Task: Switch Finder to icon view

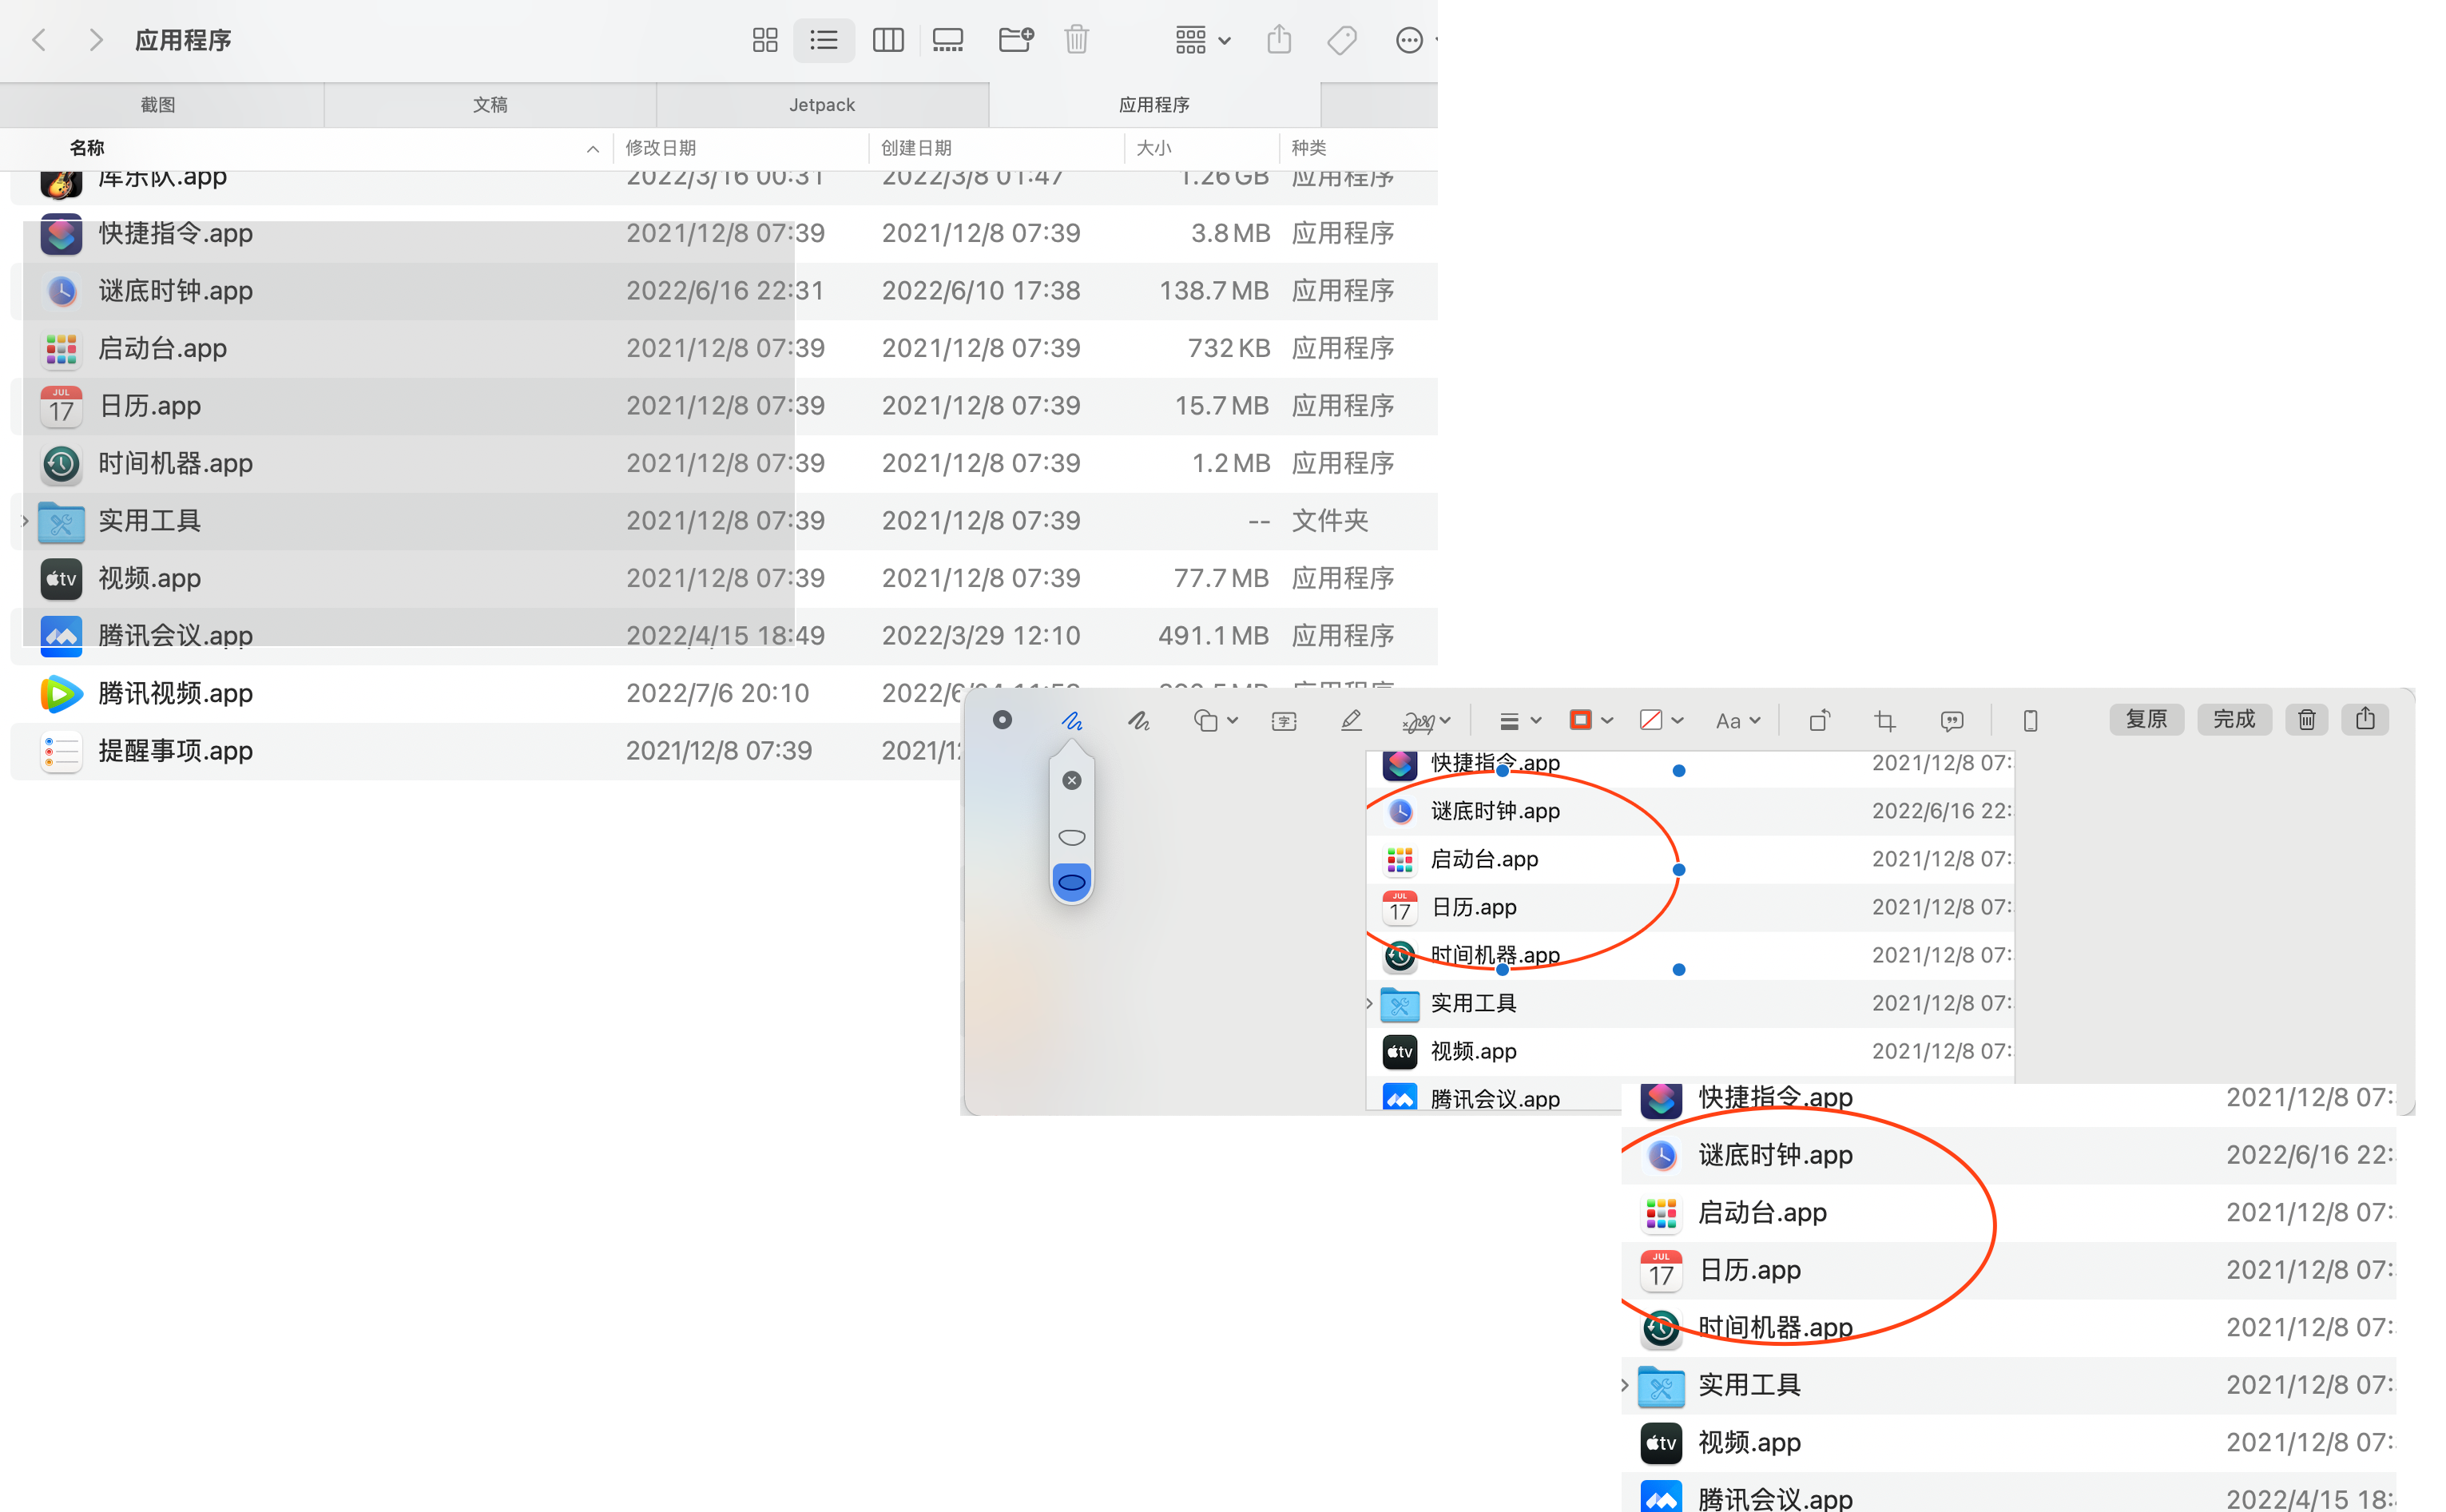Action: [765, 40]
